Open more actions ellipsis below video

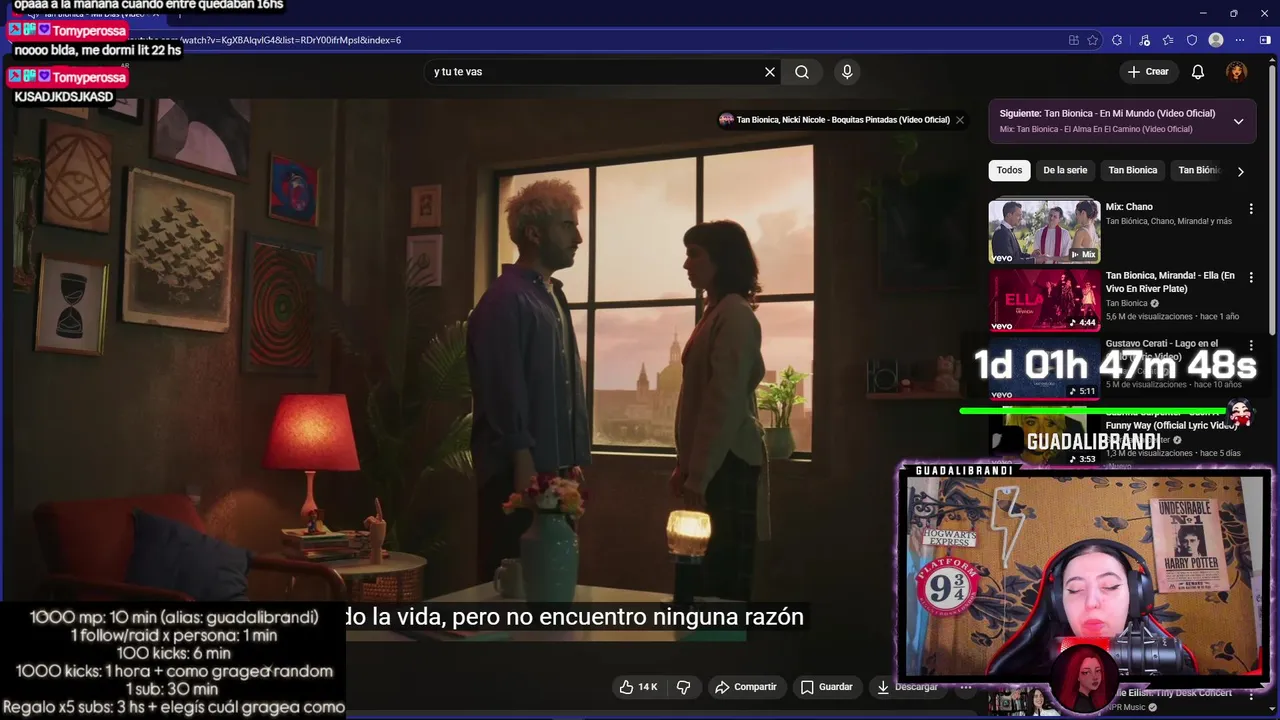[966, 687]
